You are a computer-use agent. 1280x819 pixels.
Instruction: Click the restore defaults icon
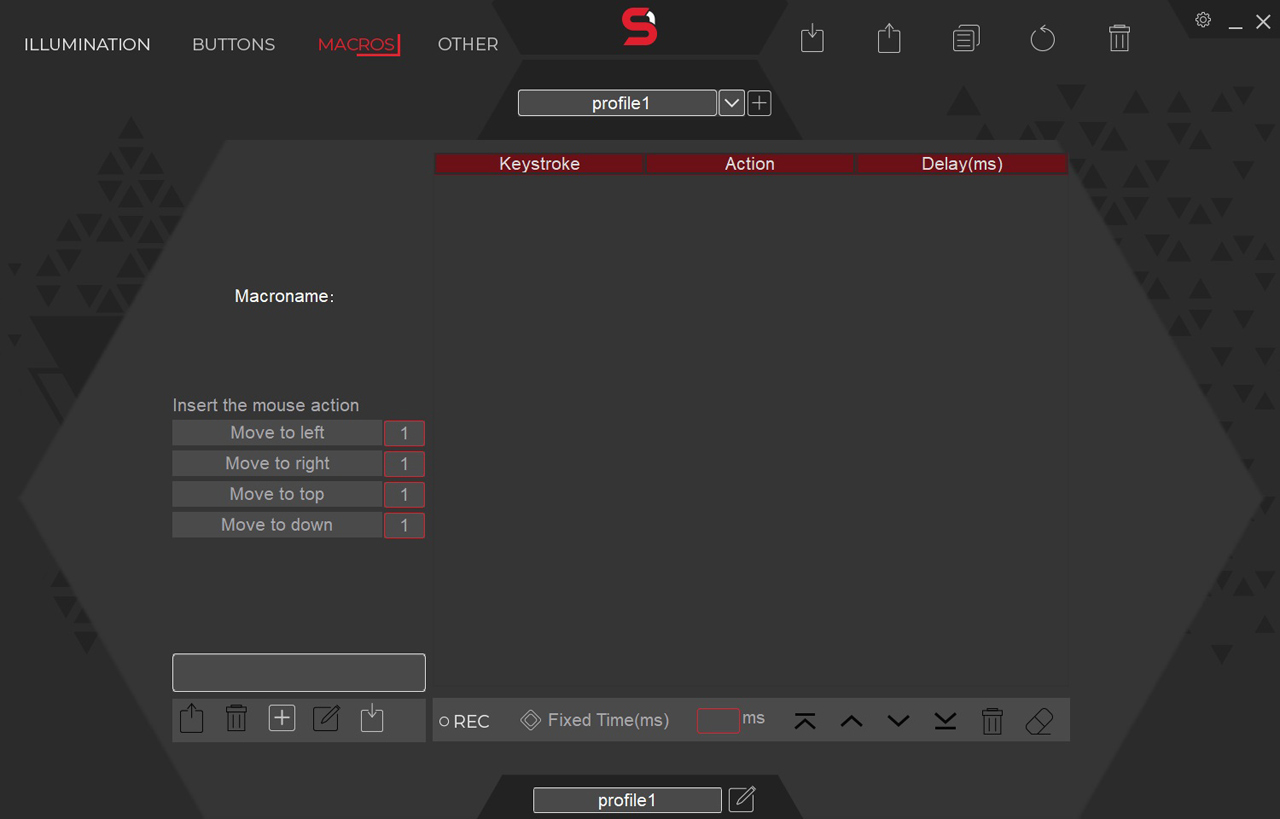coord(1043,38)
